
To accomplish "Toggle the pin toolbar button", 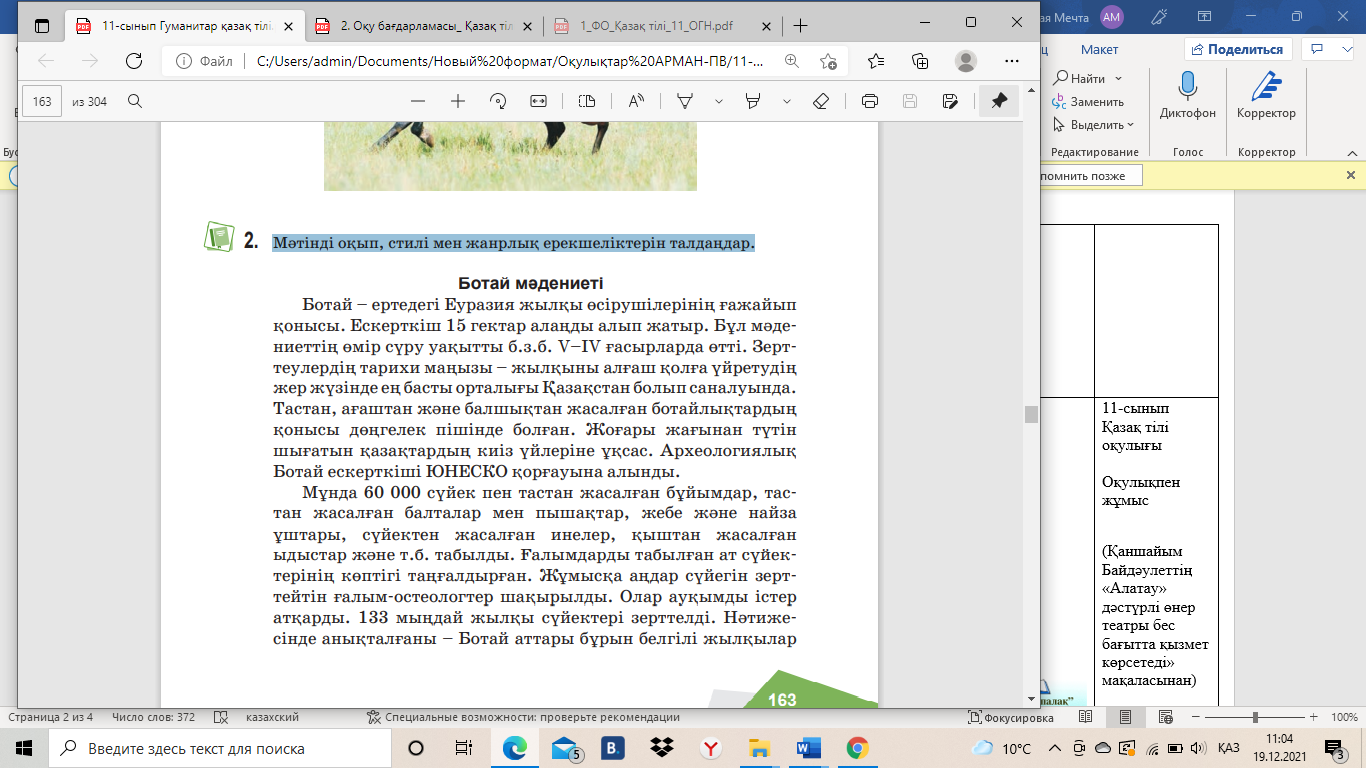I will click(x=998, y=101).
